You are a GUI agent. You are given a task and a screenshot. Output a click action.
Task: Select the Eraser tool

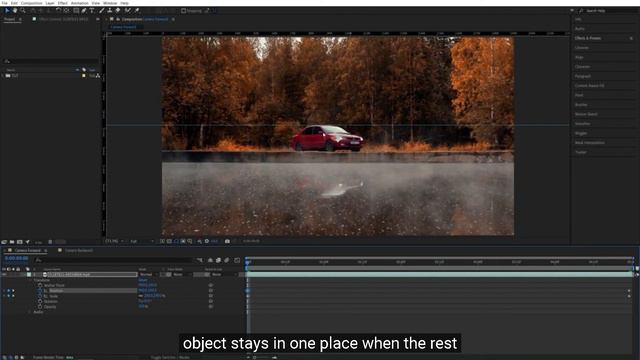click(x=118, y=11)
